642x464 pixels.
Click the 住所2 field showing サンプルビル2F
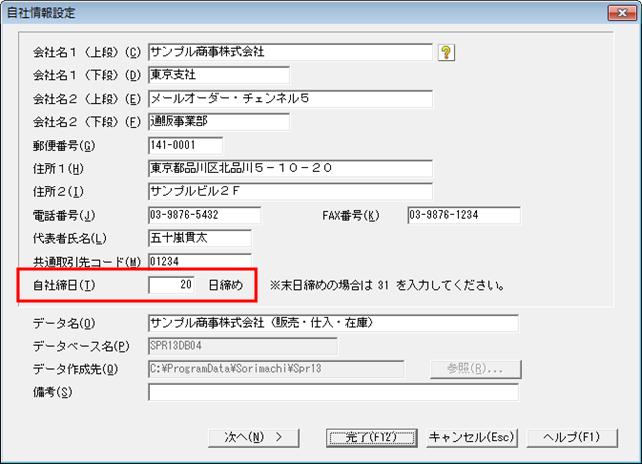click(290, 191)
